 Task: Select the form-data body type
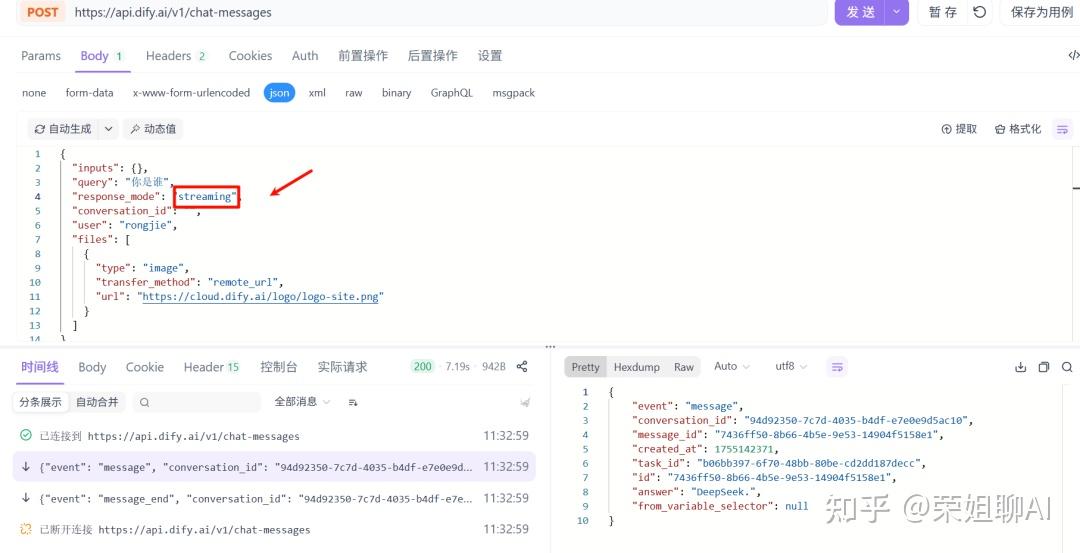(90, 93)
